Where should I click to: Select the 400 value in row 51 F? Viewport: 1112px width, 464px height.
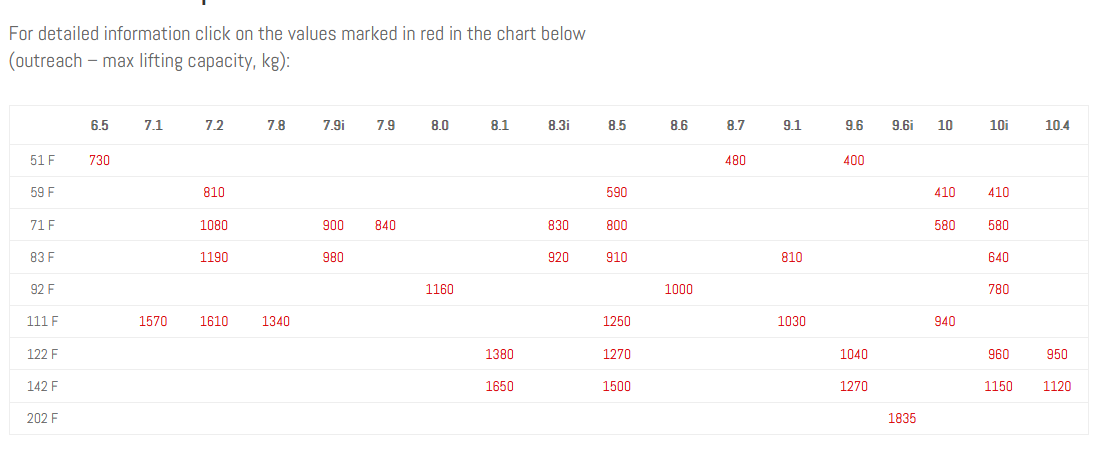pyautogui.click(x=853, y=161)
